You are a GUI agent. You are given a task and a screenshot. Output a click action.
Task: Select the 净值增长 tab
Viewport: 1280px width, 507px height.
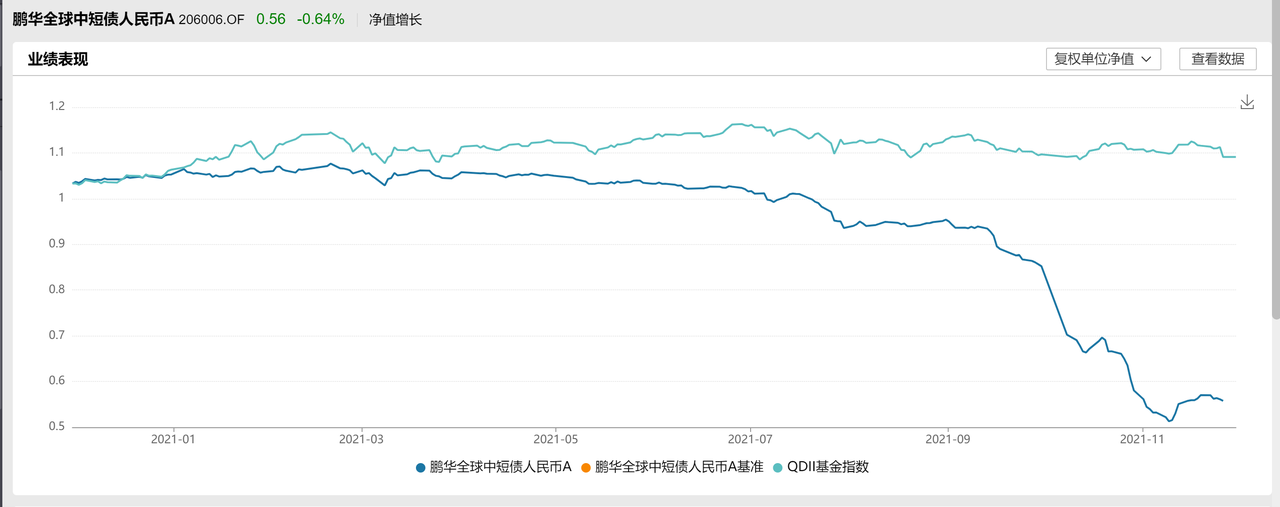click(395, 19)
